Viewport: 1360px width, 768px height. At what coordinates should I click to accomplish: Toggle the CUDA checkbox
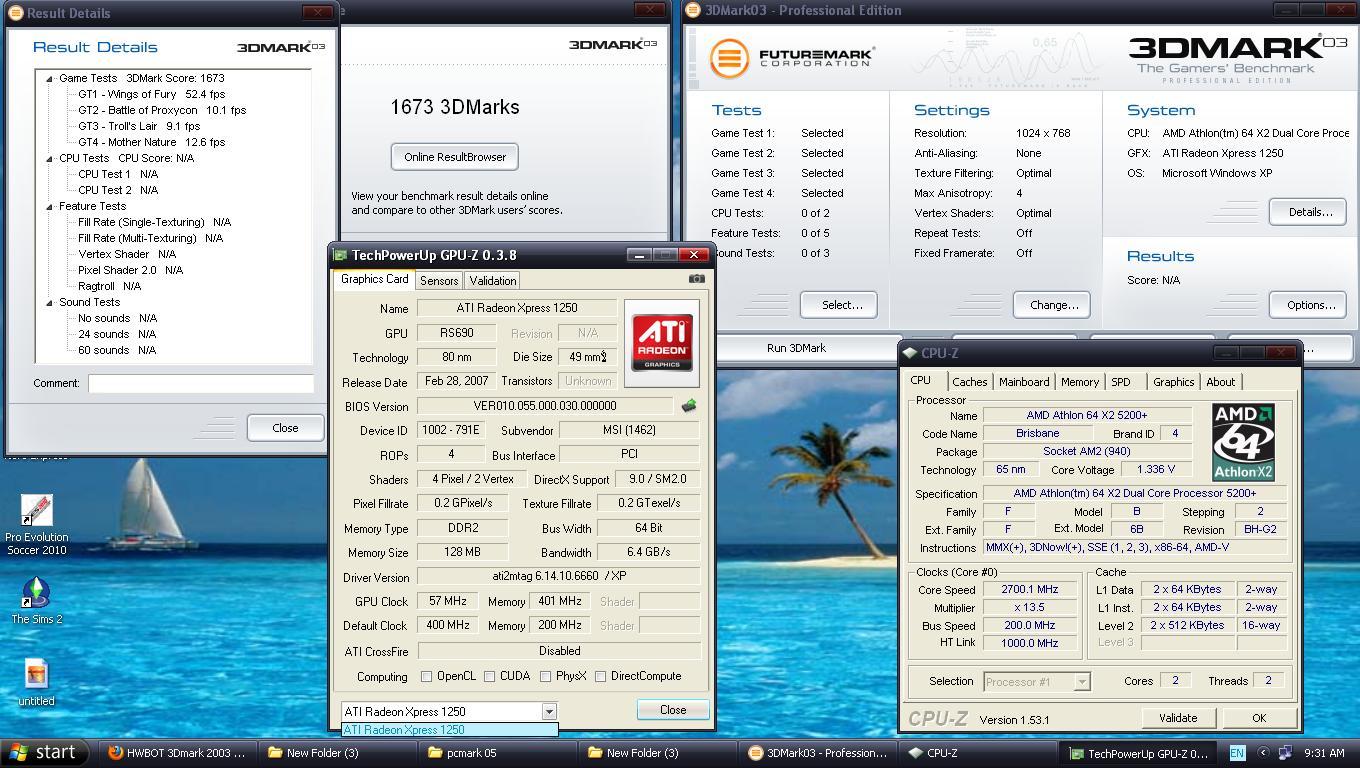[490, 677]
